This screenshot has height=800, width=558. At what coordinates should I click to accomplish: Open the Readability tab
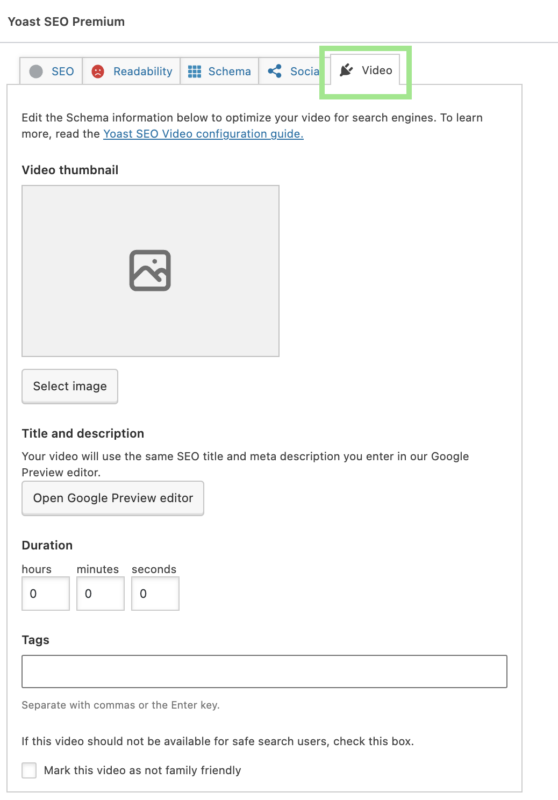point(132,71)
